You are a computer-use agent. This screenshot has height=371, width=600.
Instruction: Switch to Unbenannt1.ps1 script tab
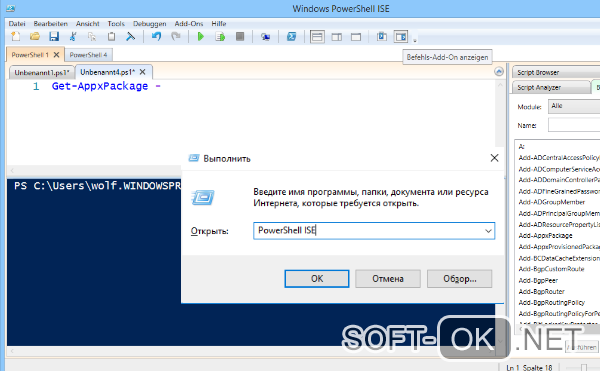pyautogui.click(x=42, y=72)
